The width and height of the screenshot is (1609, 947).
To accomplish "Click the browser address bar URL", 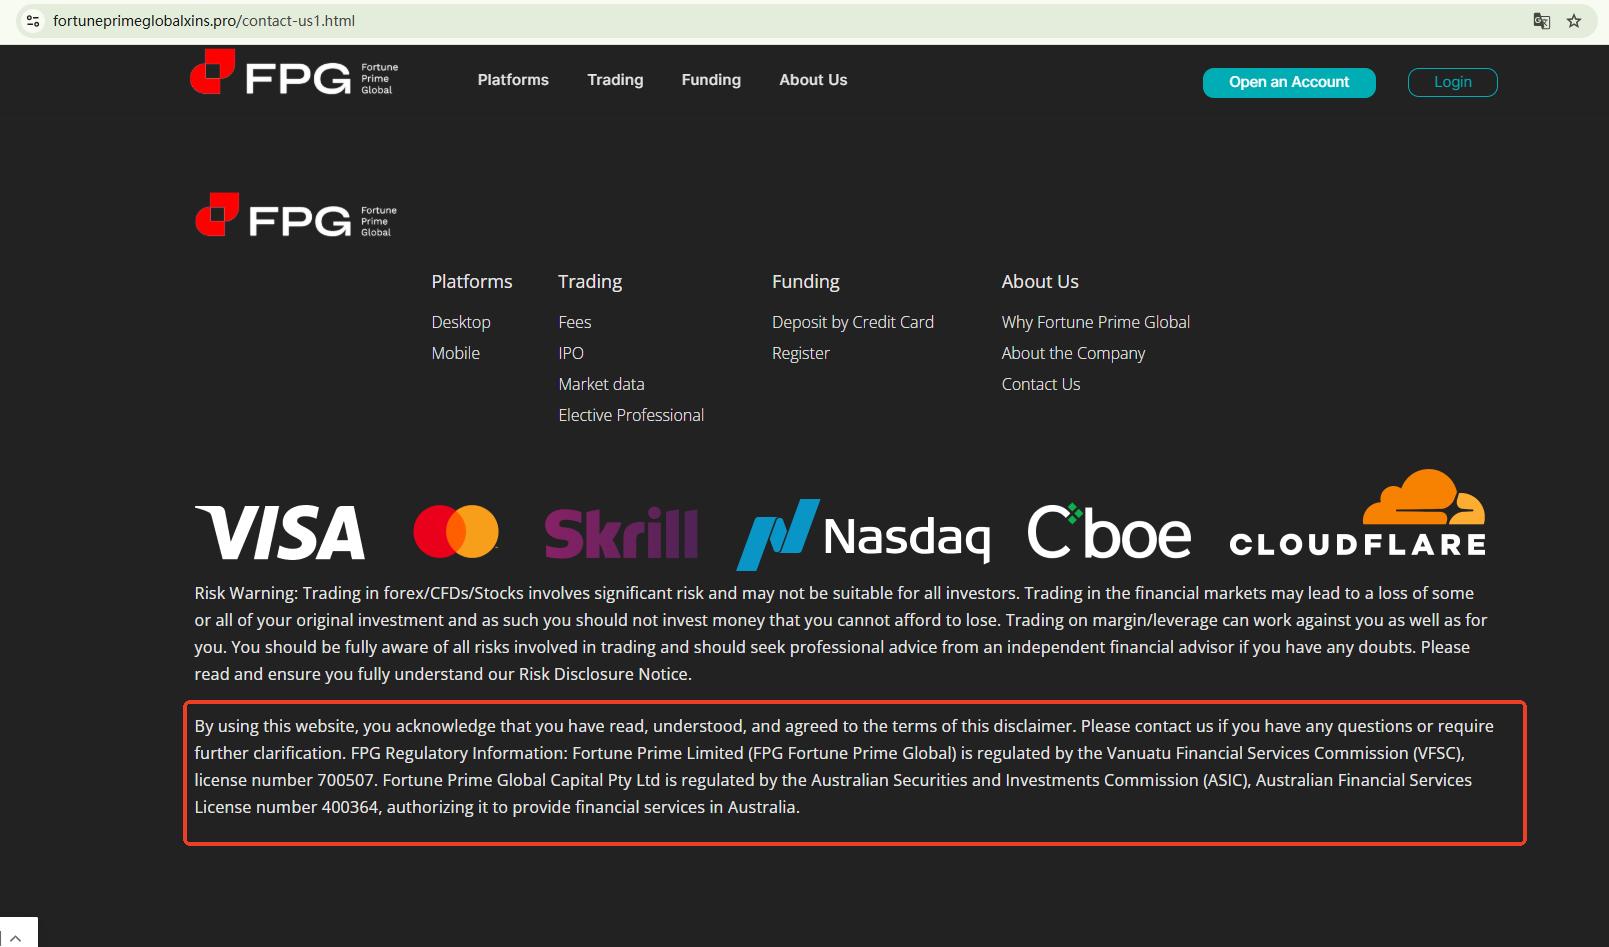I will point(204,21).
